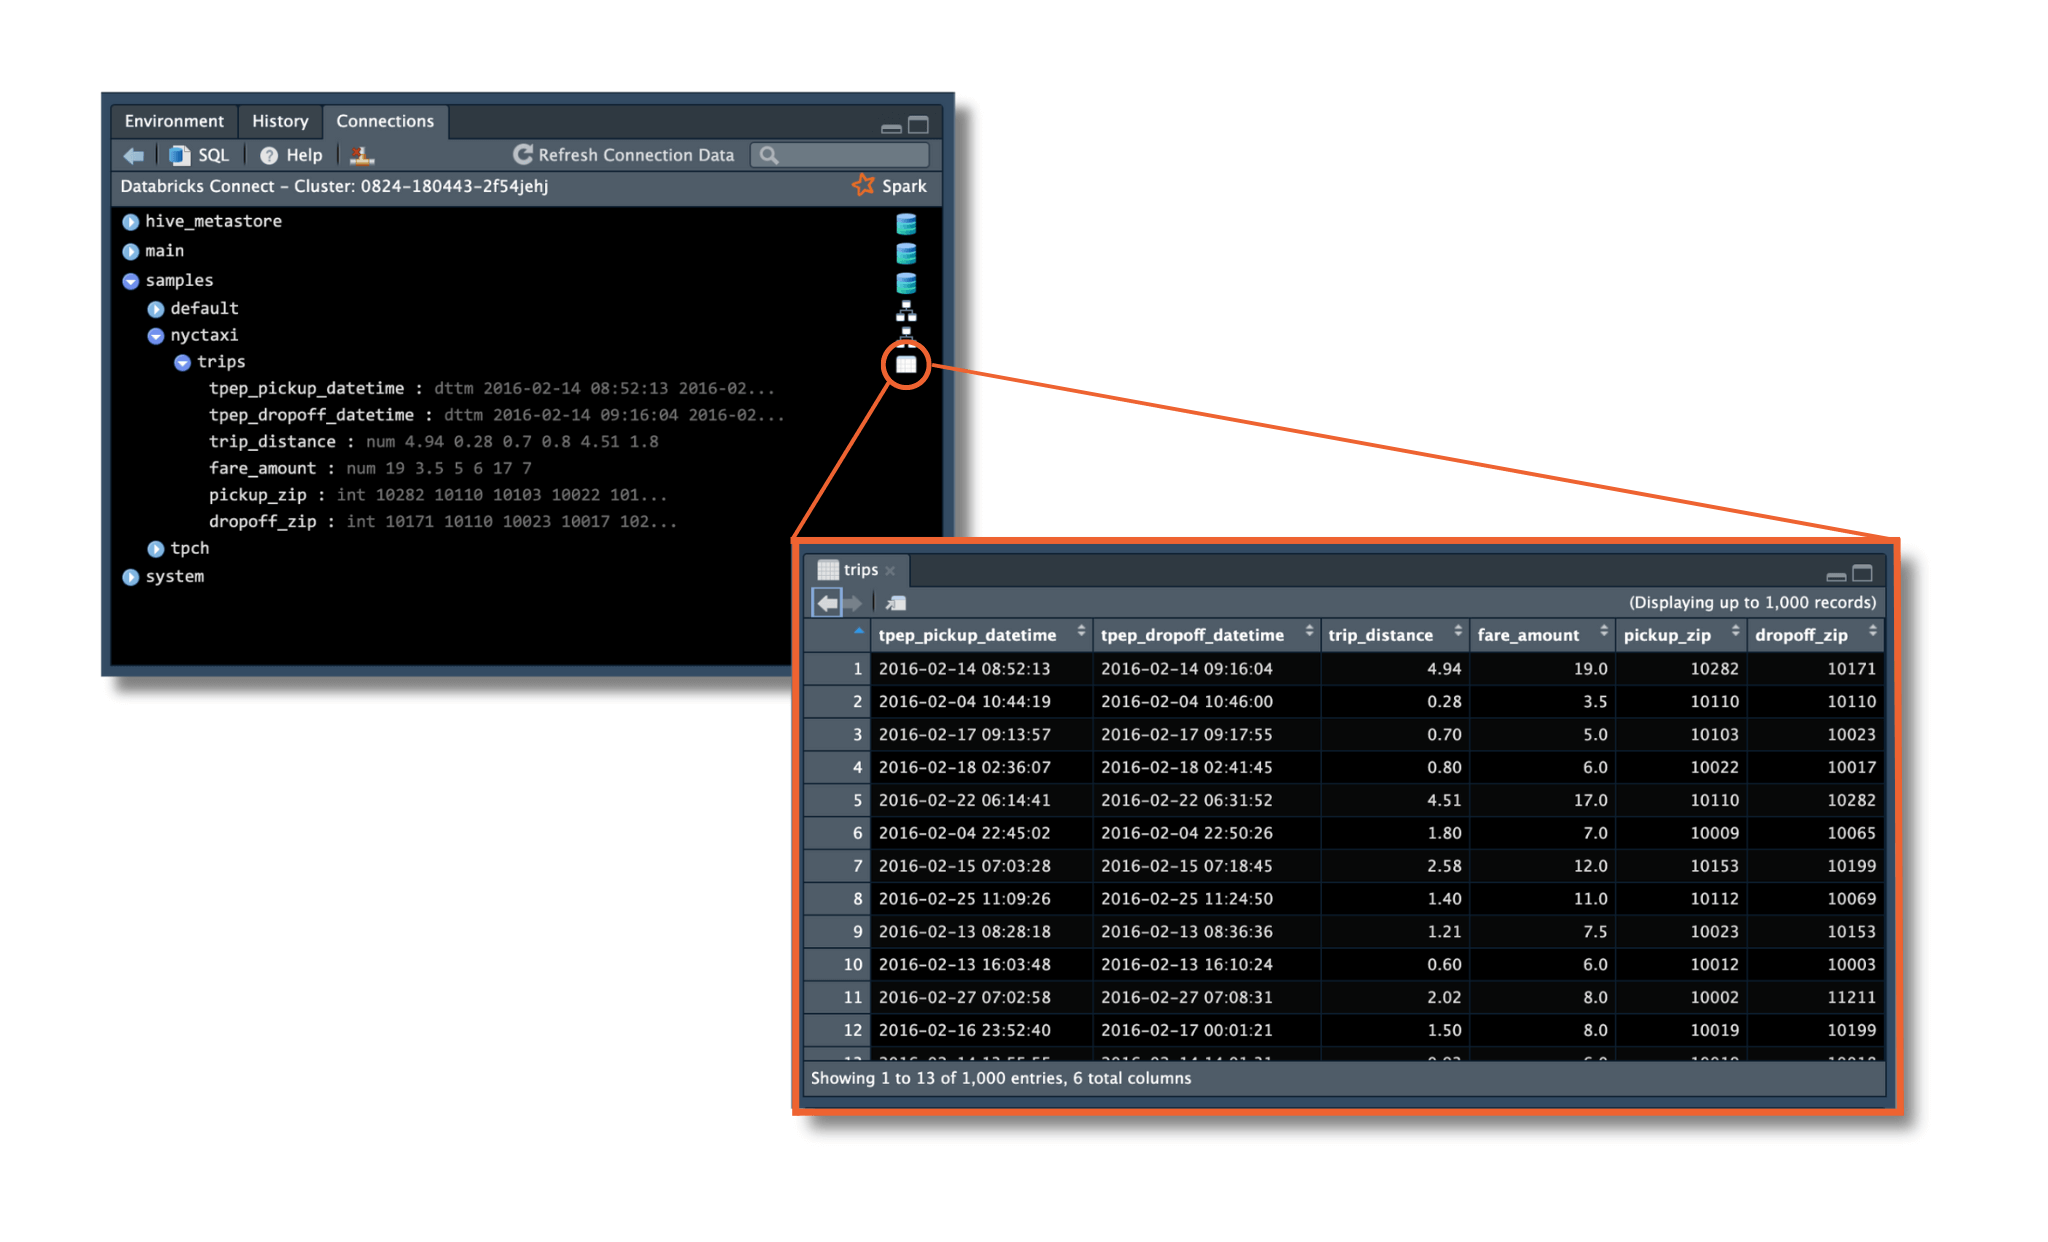Collapse the samples catalog

131,281
